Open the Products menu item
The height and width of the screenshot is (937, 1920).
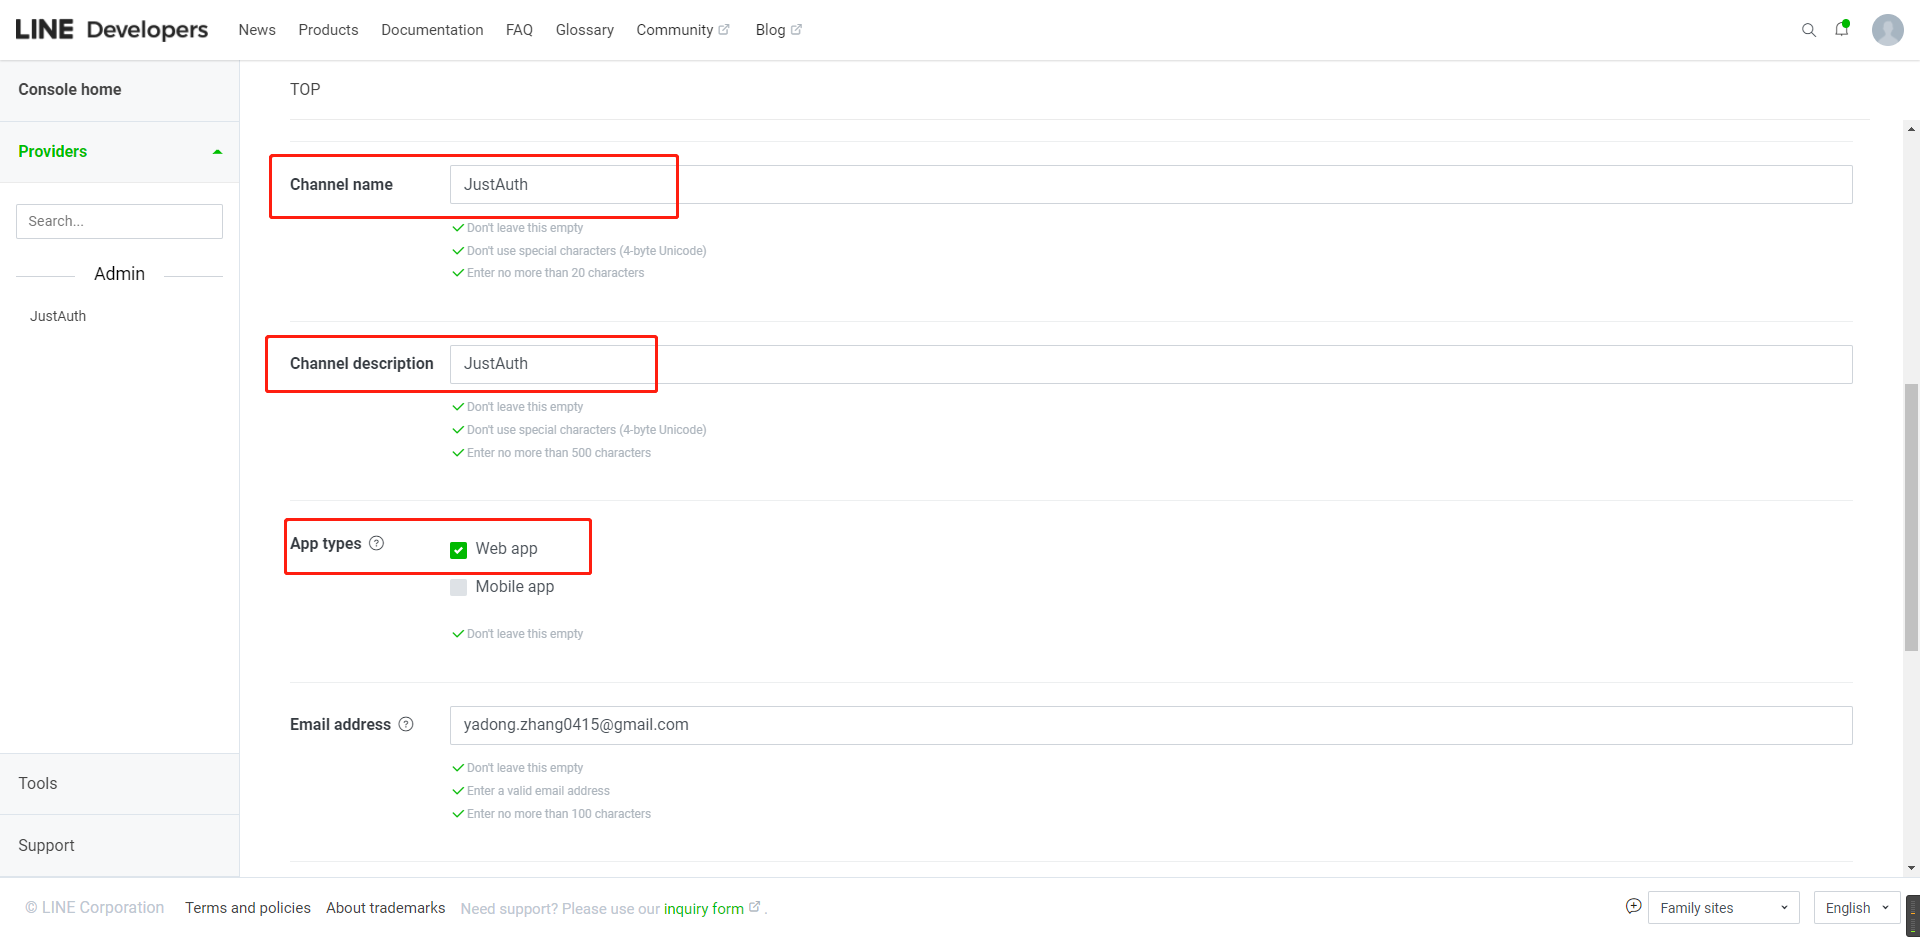[328, 30]
